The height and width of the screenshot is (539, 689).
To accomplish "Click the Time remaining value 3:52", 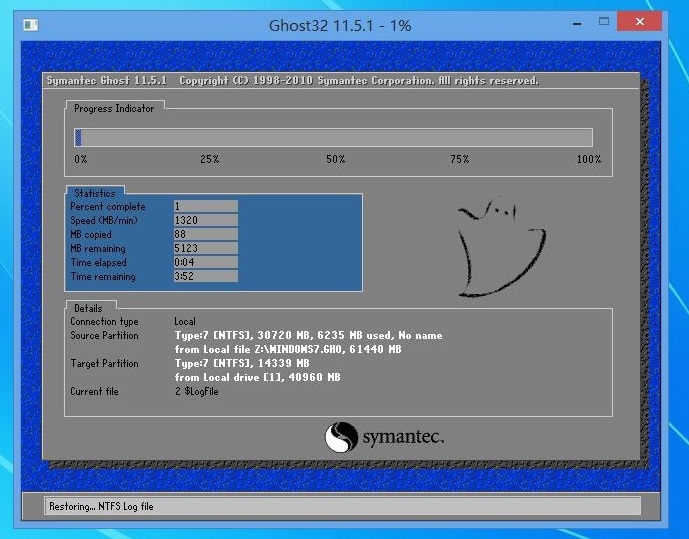I will pos(206,276).
